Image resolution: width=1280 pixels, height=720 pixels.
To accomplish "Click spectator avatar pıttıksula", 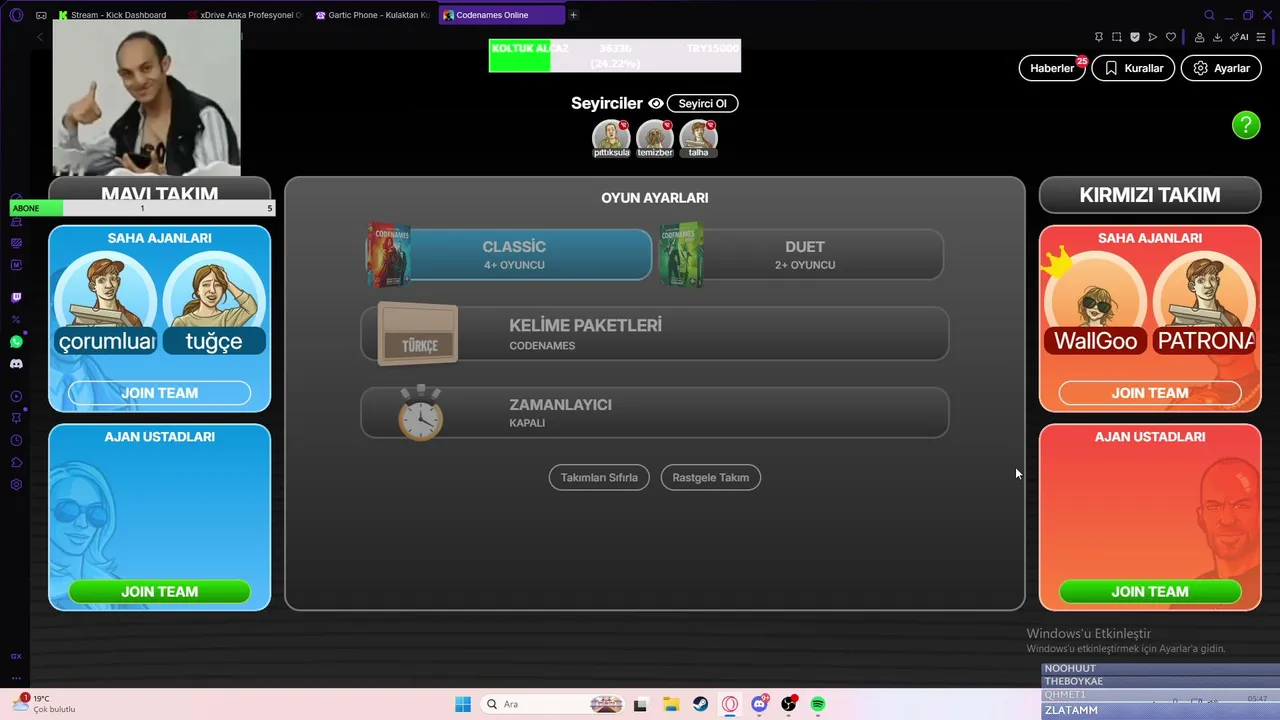I will 611,139.
